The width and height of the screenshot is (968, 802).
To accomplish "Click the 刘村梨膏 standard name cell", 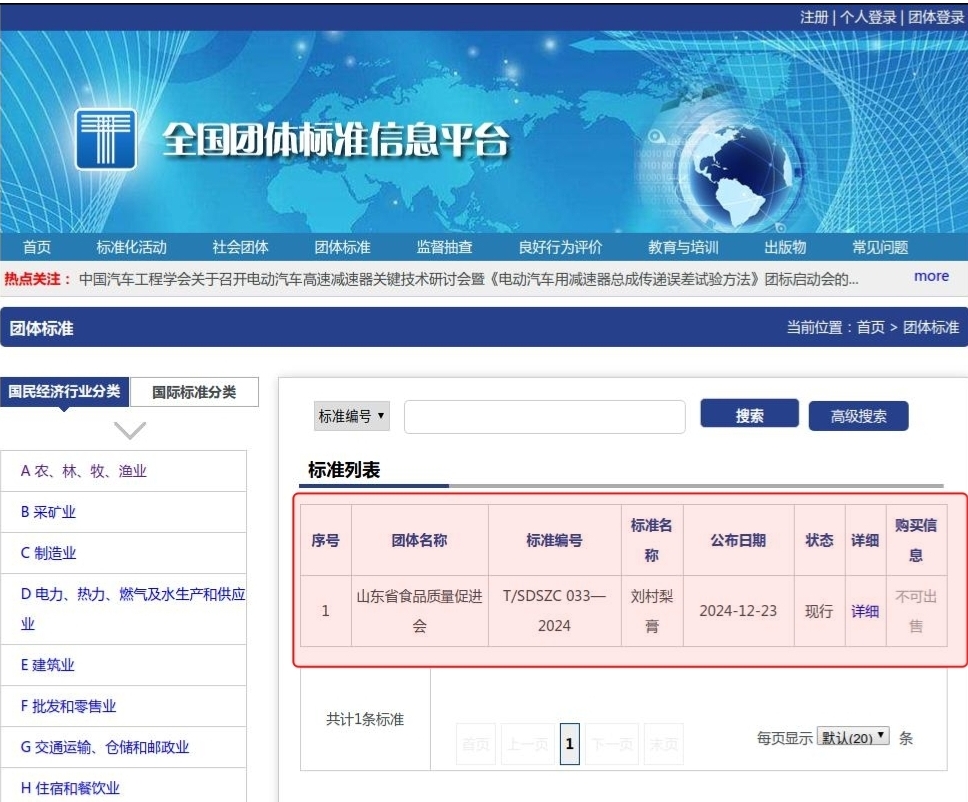I will pyautogui.click(x=652, y=611).
